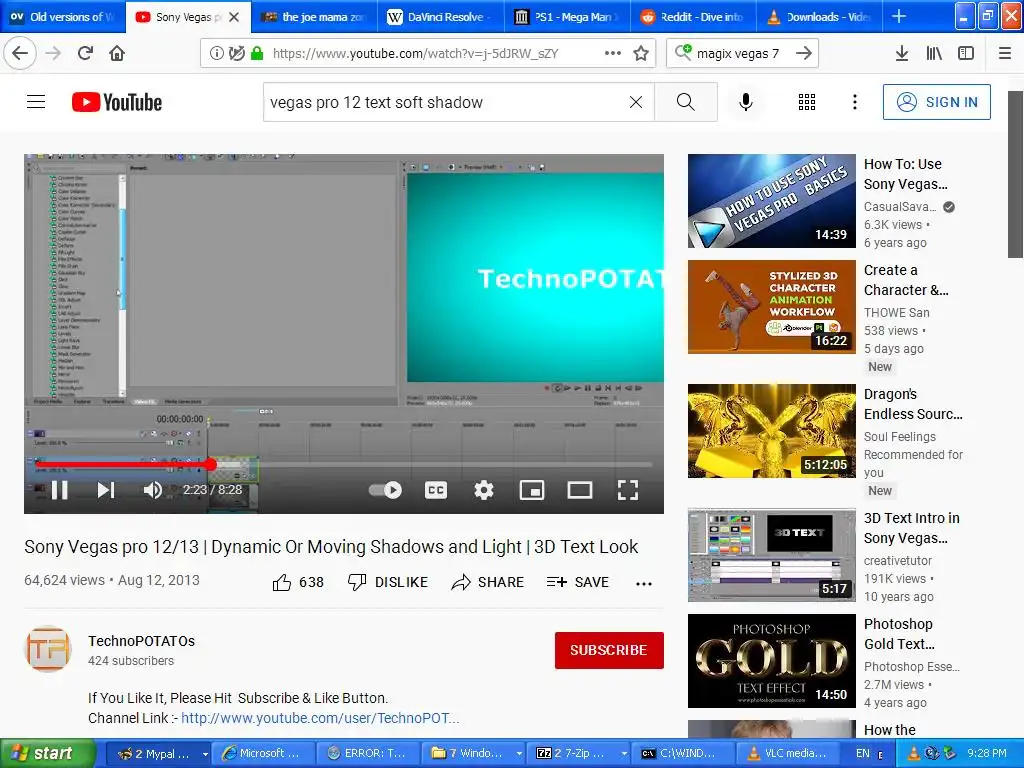
Task: Seek using the red video progress bar
Action: tap(344, 464)
